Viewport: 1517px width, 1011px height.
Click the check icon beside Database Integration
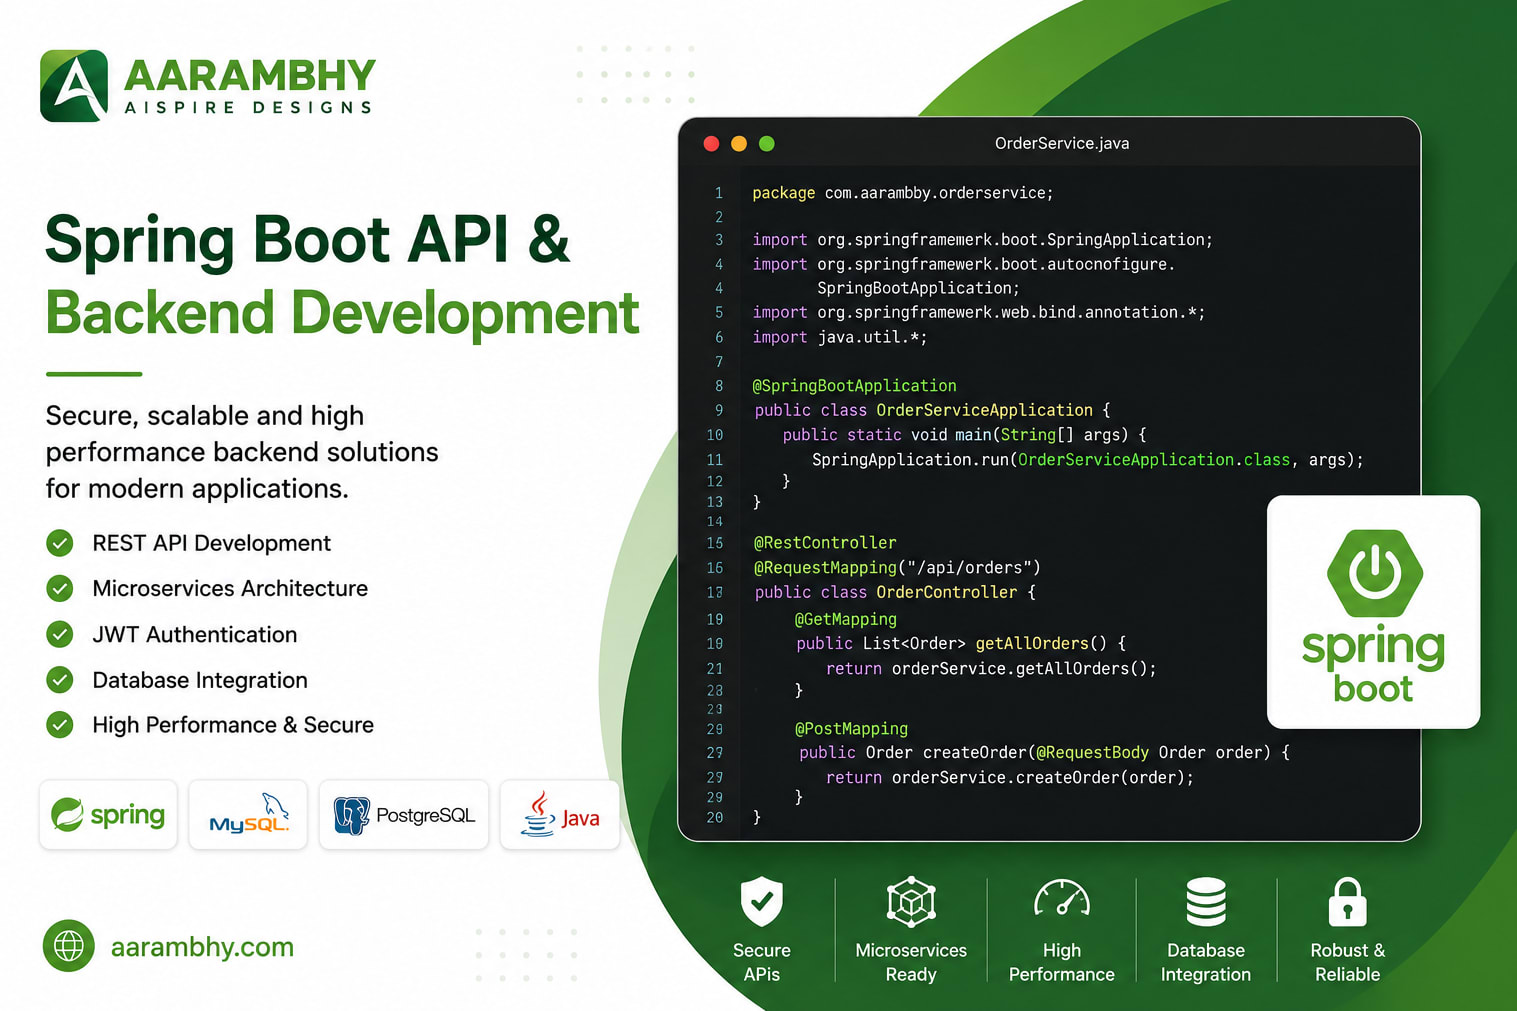[x=60, y=680]
